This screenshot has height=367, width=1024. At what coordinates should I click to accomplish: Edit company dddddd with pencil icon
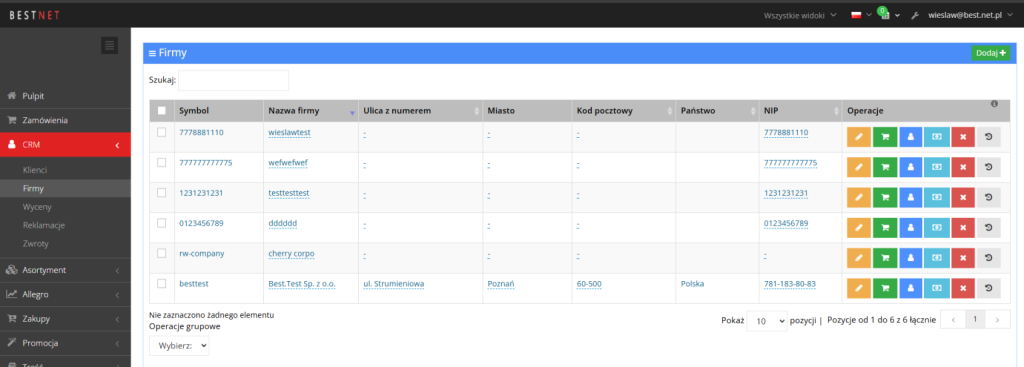[859, 227]
